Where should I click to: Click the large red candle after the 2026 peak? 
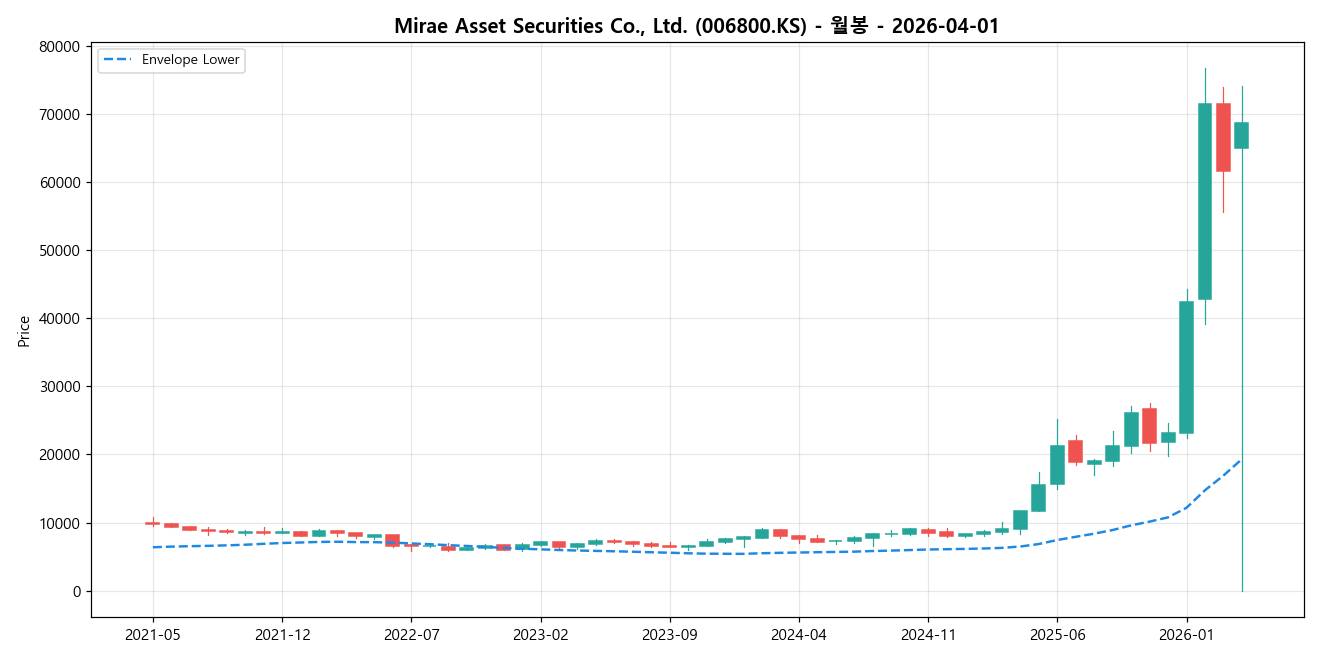tap(1222, 140)
